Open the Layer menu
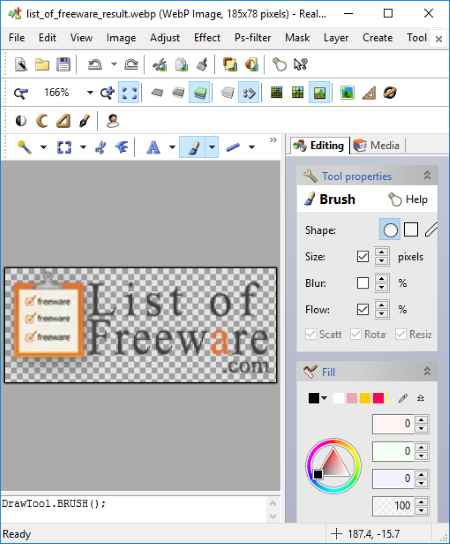Viewport: 450px width, 544px height. tap(336, 37)
